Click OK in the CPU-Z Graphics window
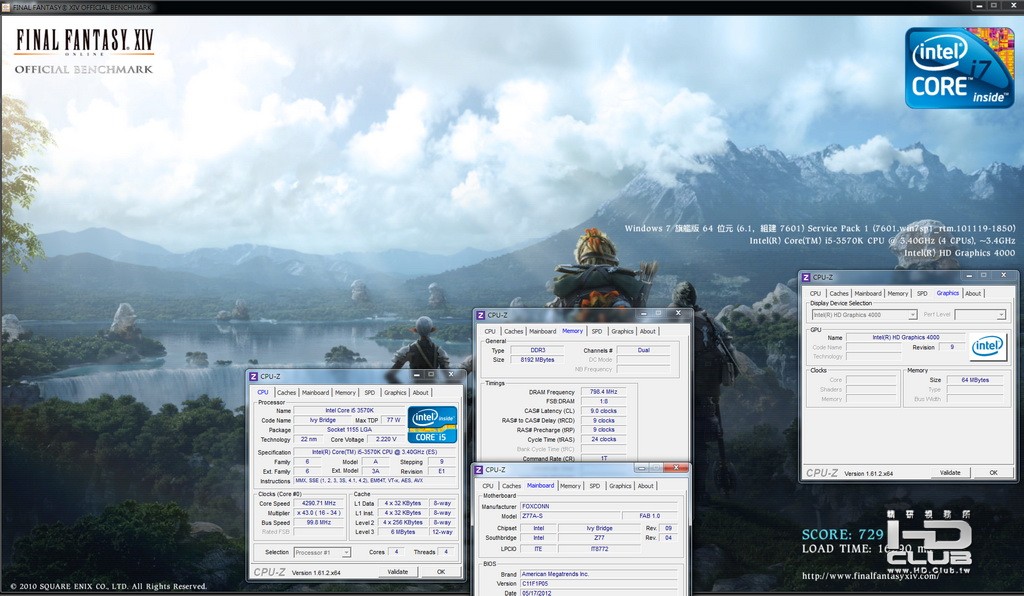 [993, 473]
